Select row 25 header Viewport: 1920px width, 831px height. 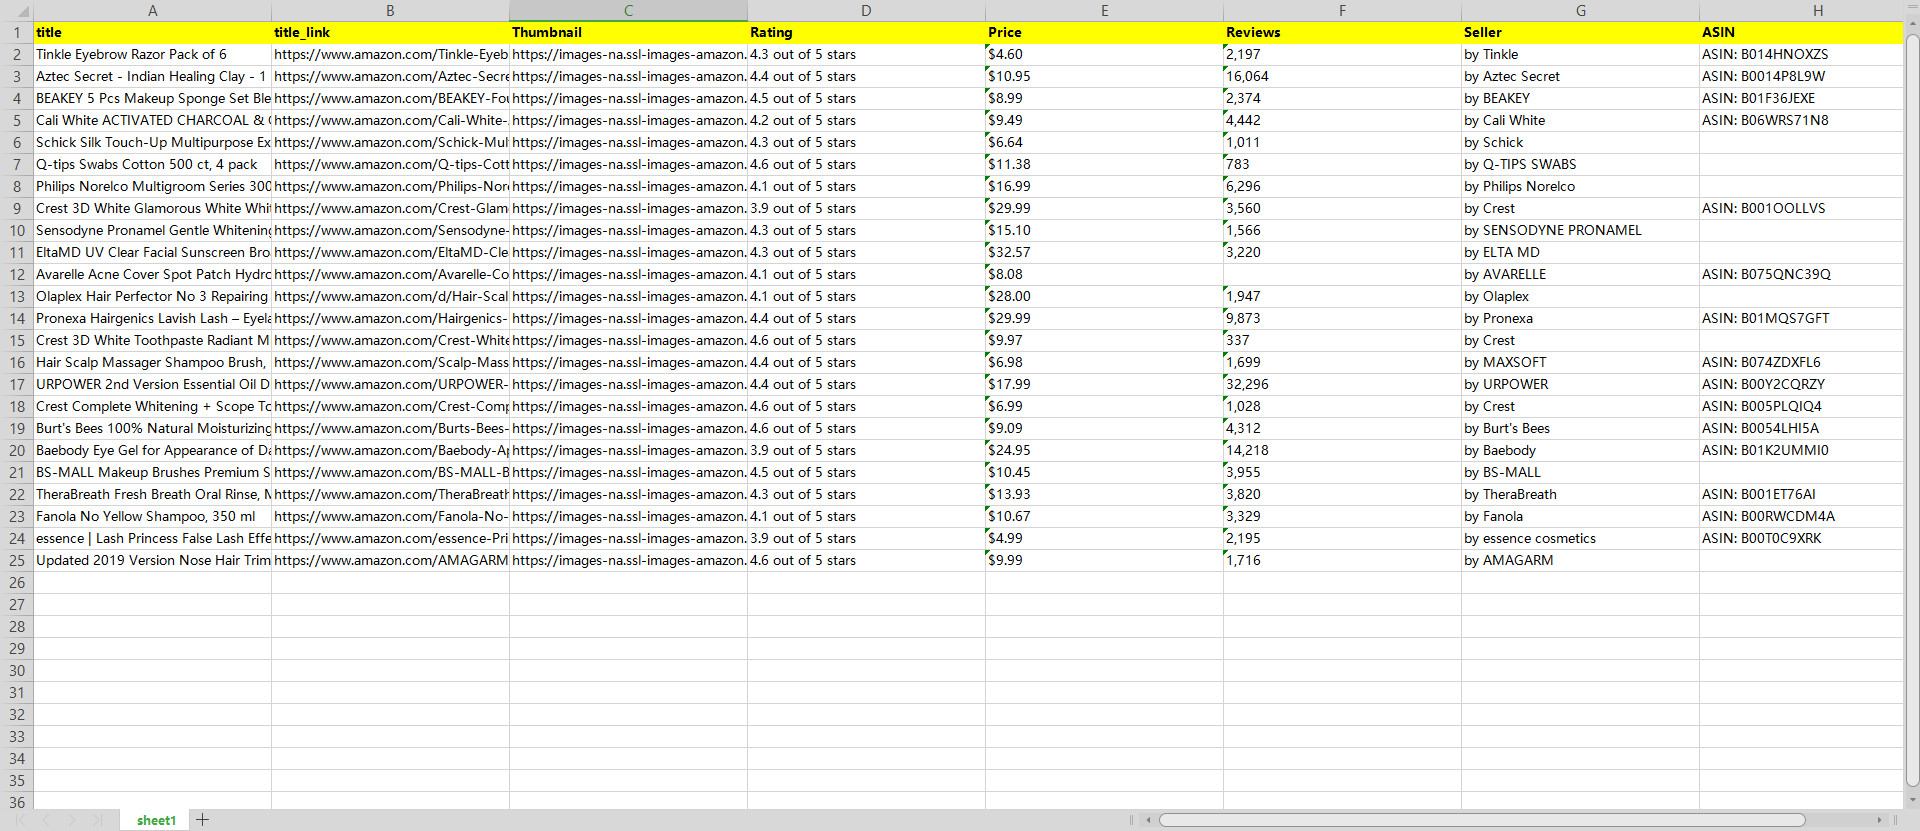pos(17,560)
